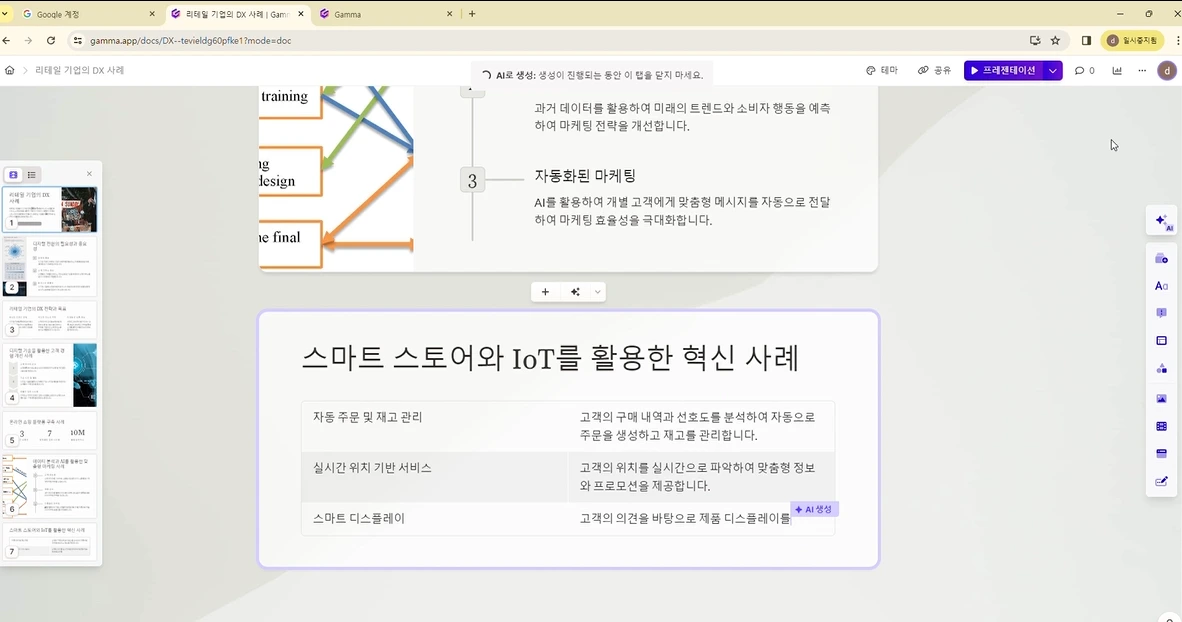Image resolution: width=1182 pixels, height=622 pixels.
Task: Expand the add card options chevron
Action: 597,292
